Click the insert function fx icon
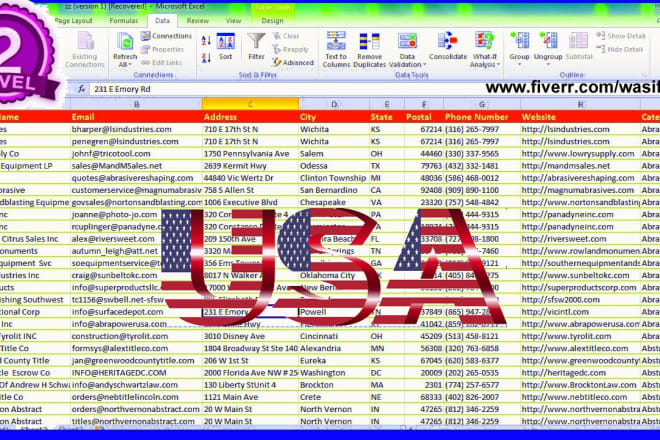 (x=81, y=89)
